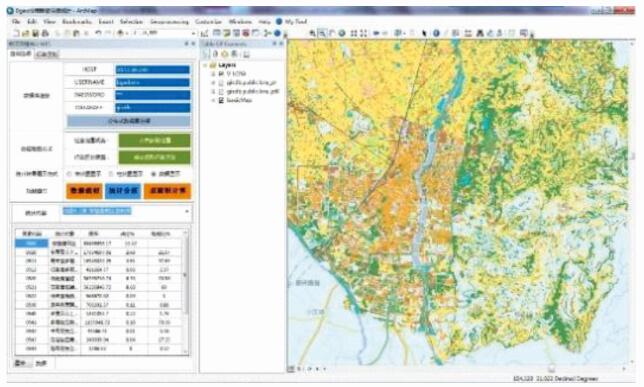Screen dimensions: 644x387
Task: Toggle visibility of the basicMap layer
Action: pyautogui.click(x=221, y=100)
